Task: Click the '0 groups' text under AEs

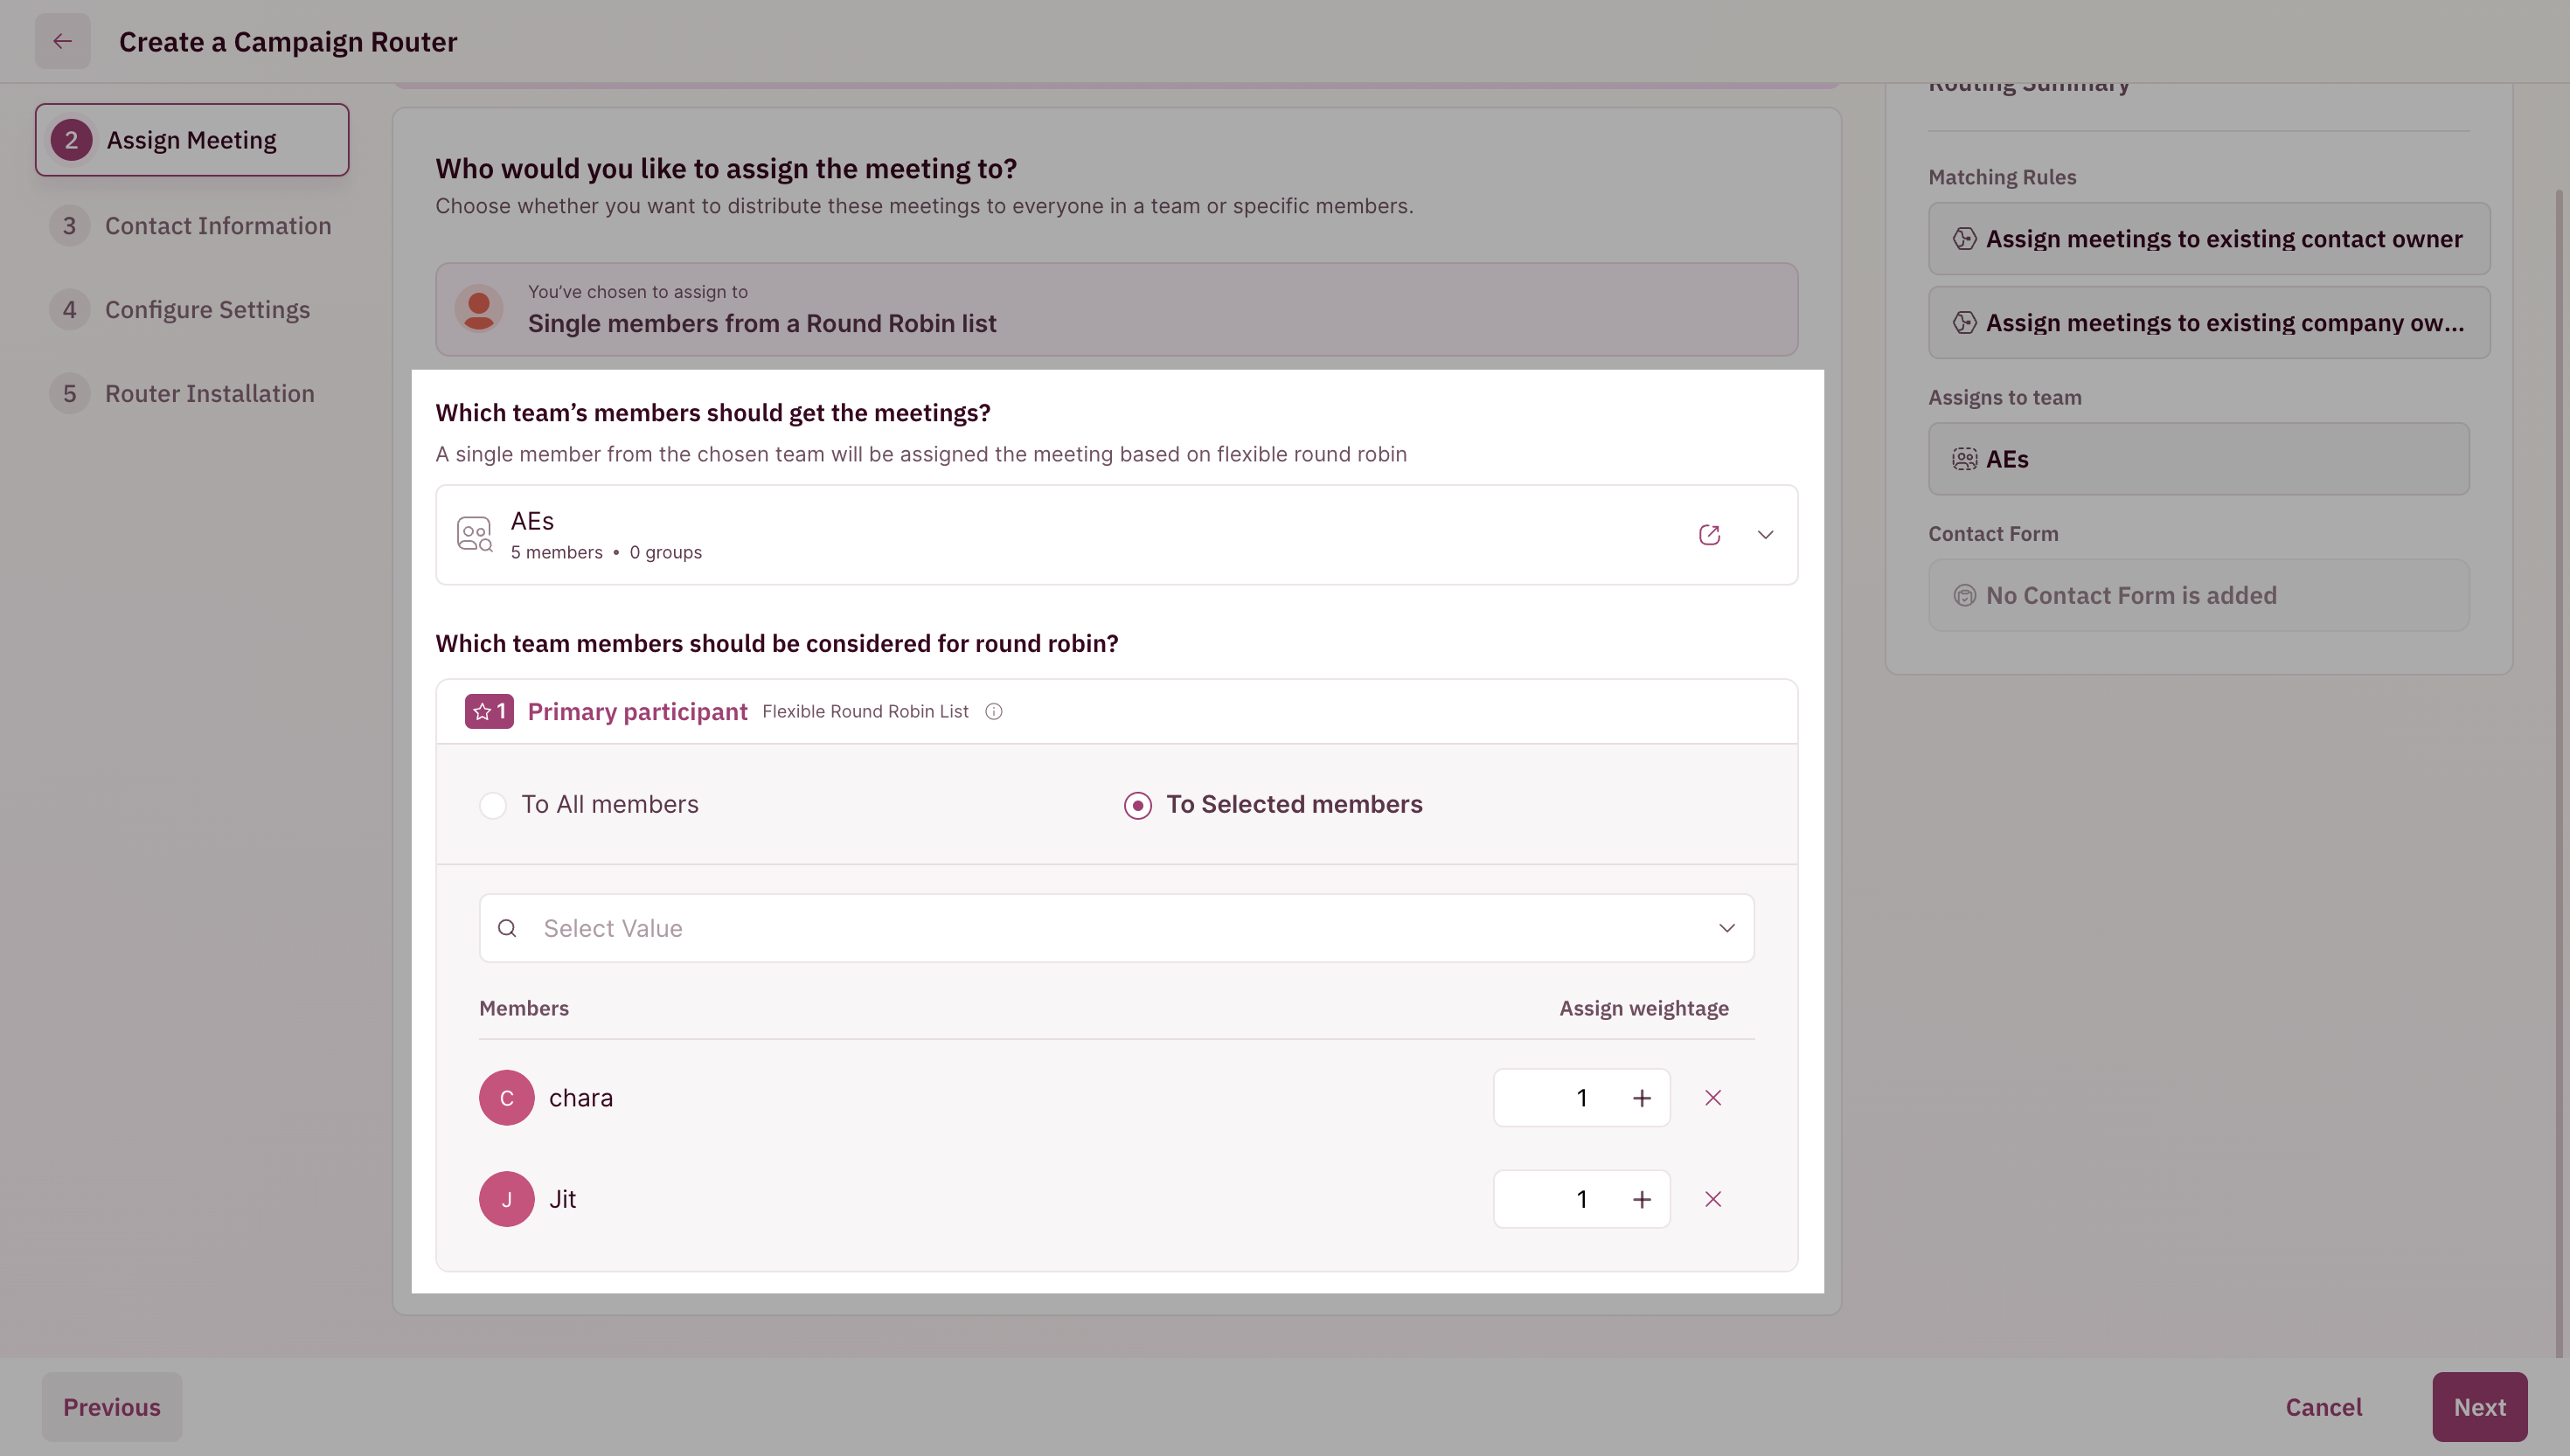Action: click(x=665, y=553)
